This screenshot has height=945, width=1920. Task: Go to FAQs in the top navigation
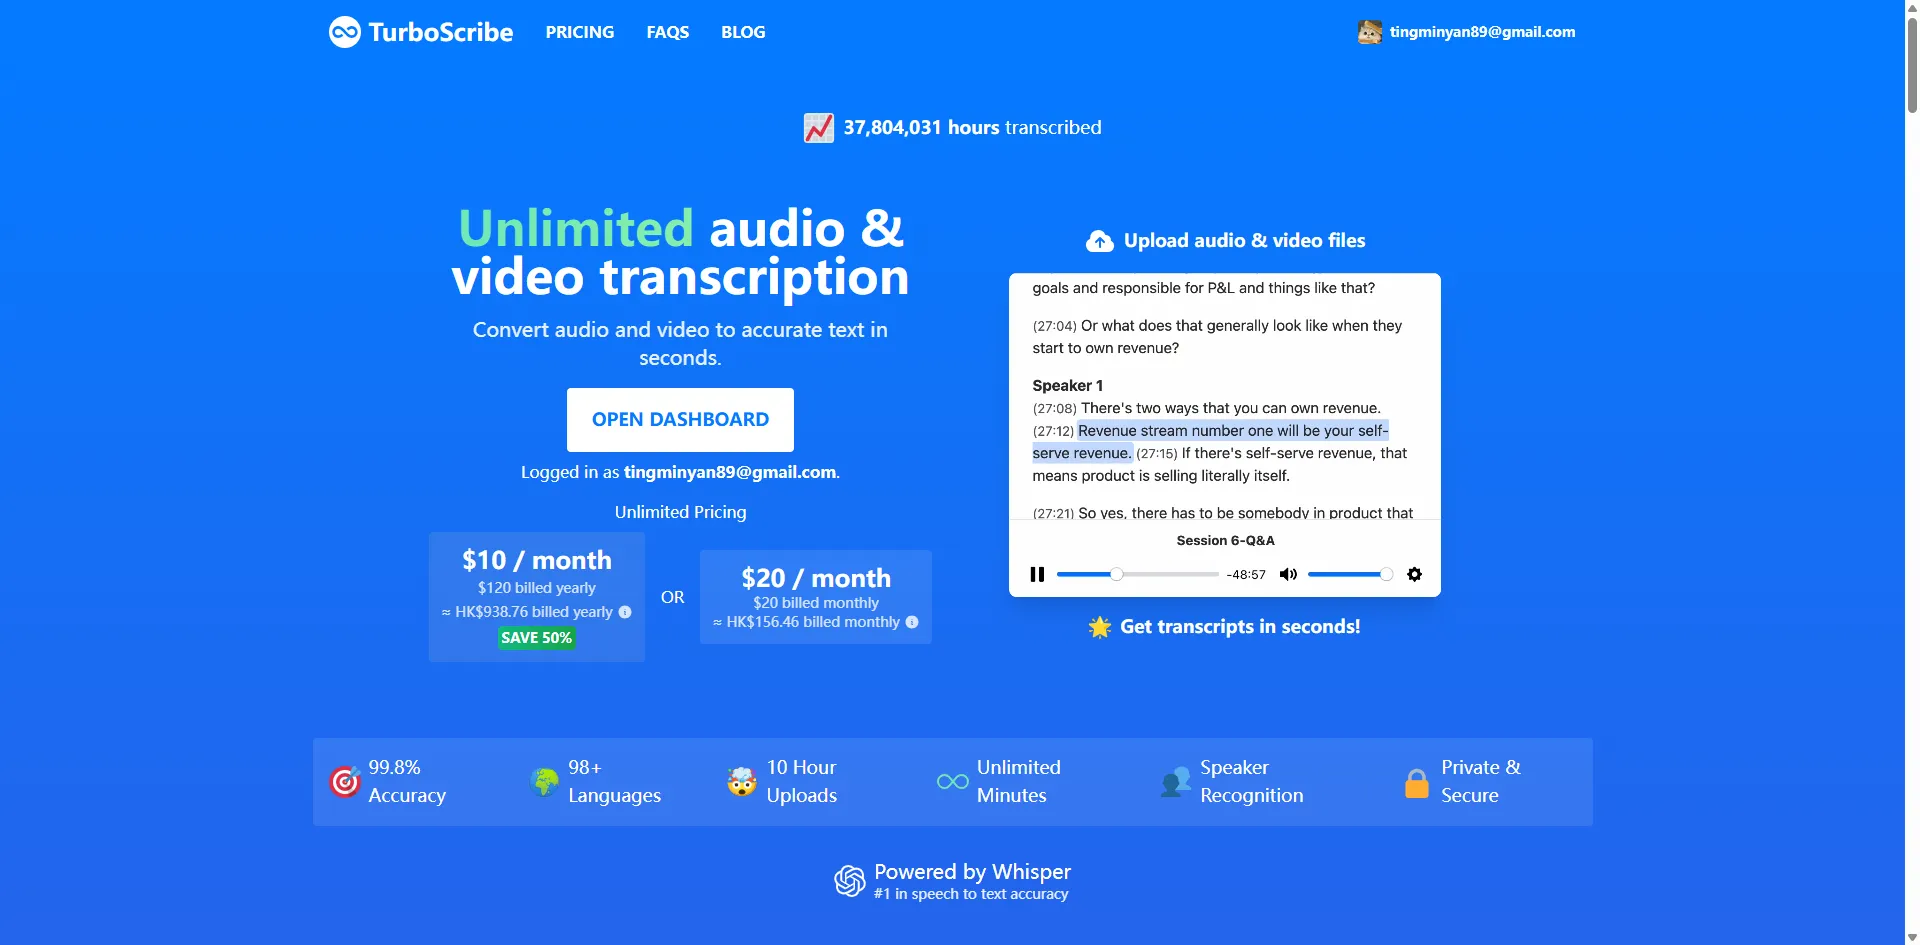click(667, 32)
